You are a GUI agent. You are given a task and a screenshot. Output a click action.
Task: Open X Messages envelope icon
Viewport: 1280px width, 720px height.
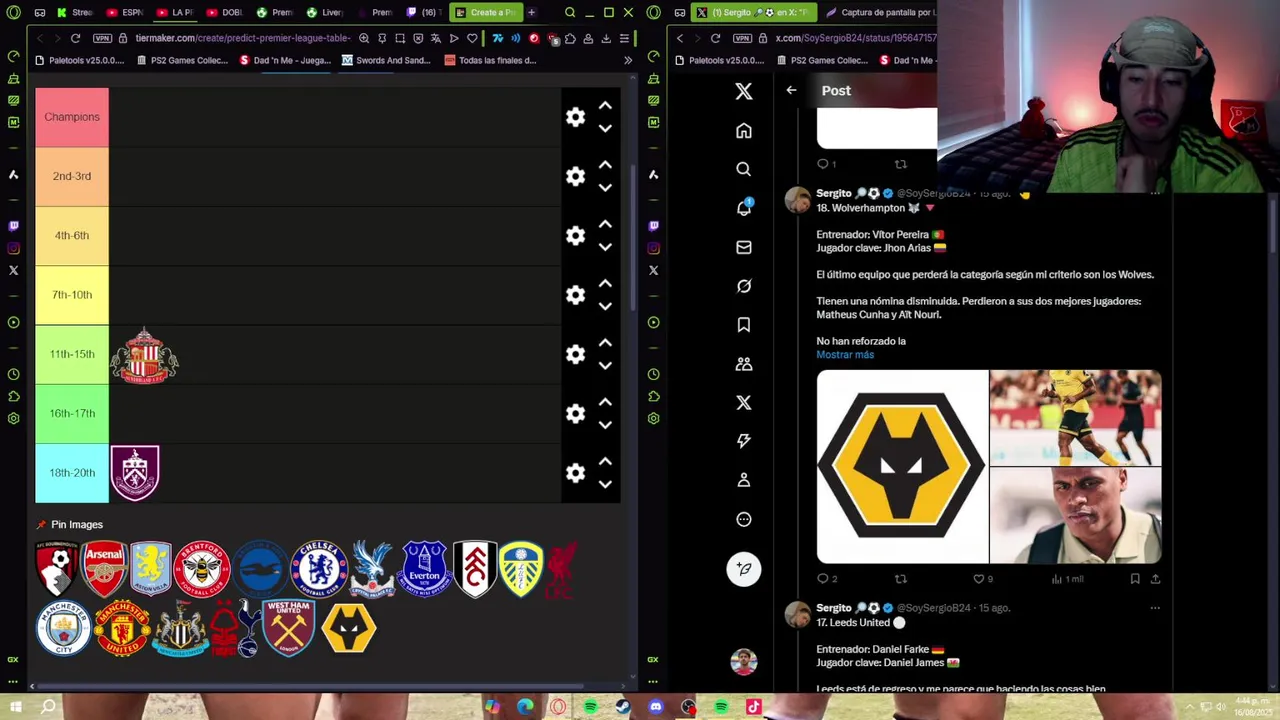pos(743,247)
